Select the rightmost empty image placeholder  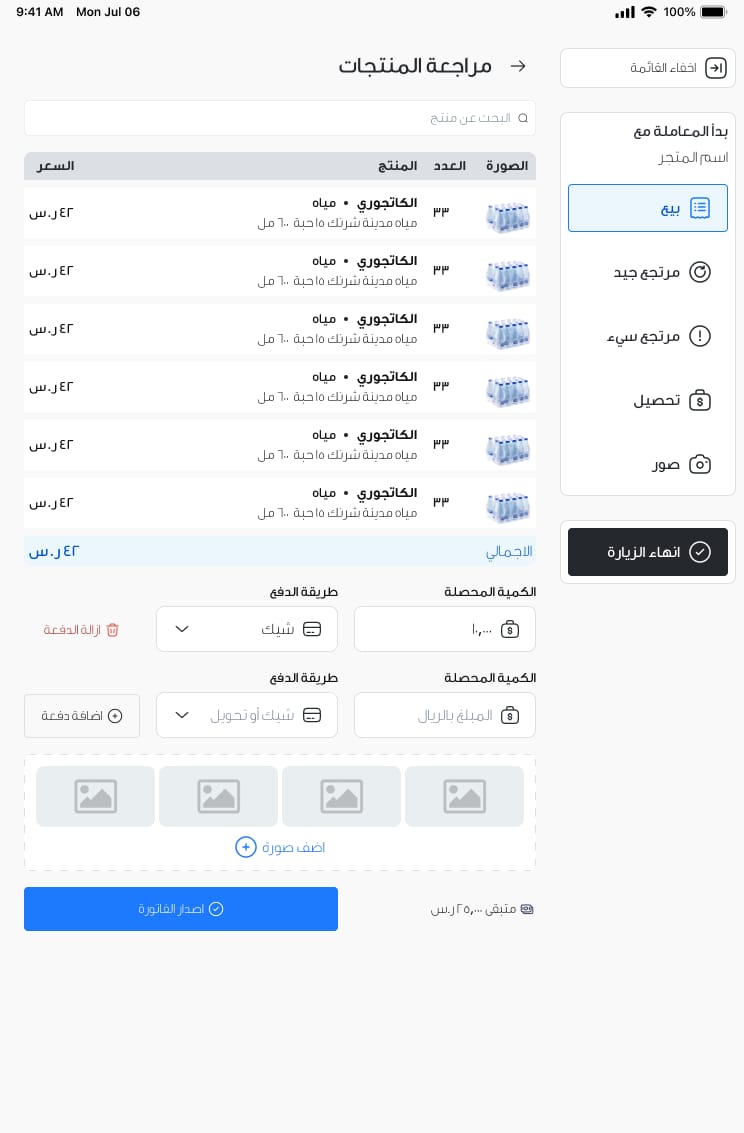[464, 796]
